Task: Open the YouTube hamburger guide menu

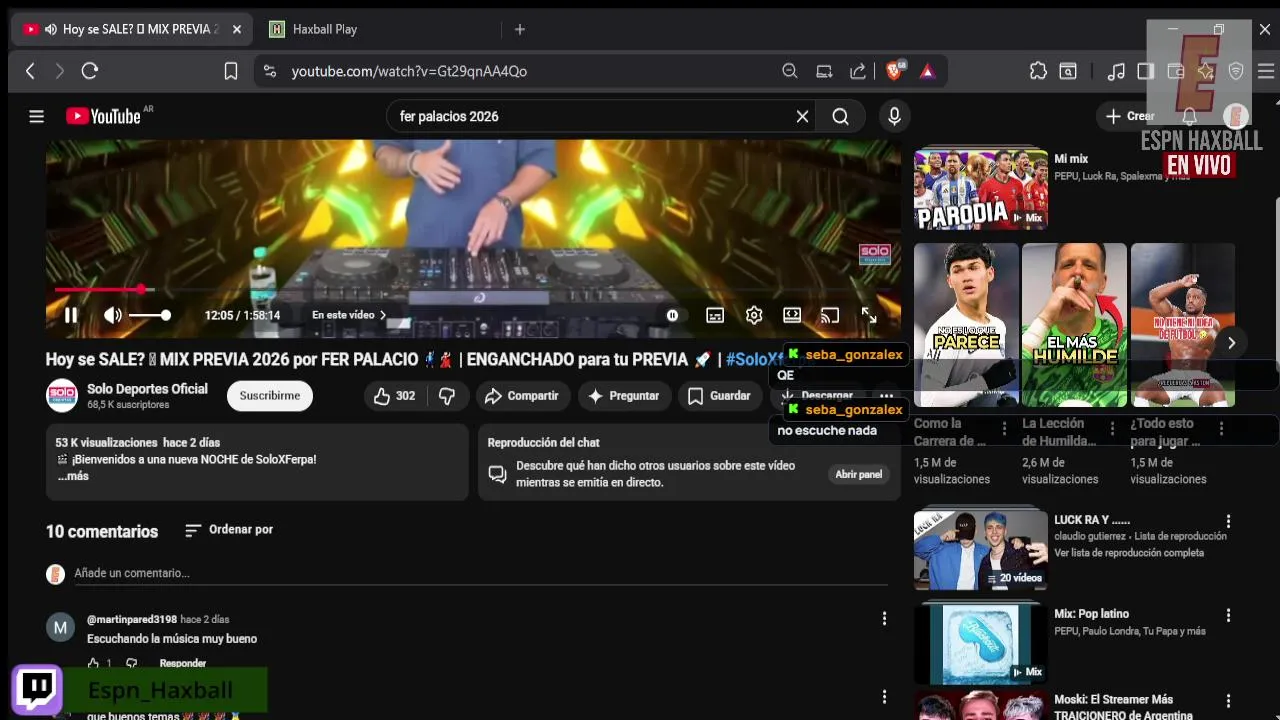Action: [x=37, y=116]
